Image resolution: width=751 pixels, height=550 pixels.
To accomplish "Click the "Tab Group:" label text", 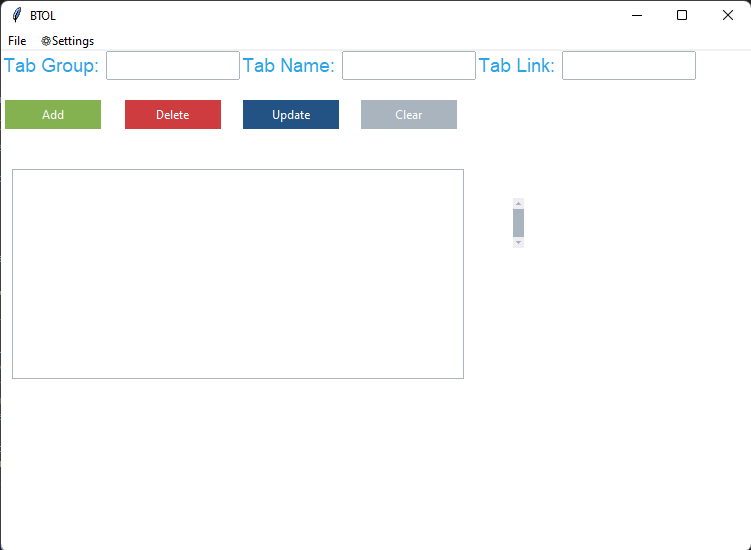I will point(52,66).
